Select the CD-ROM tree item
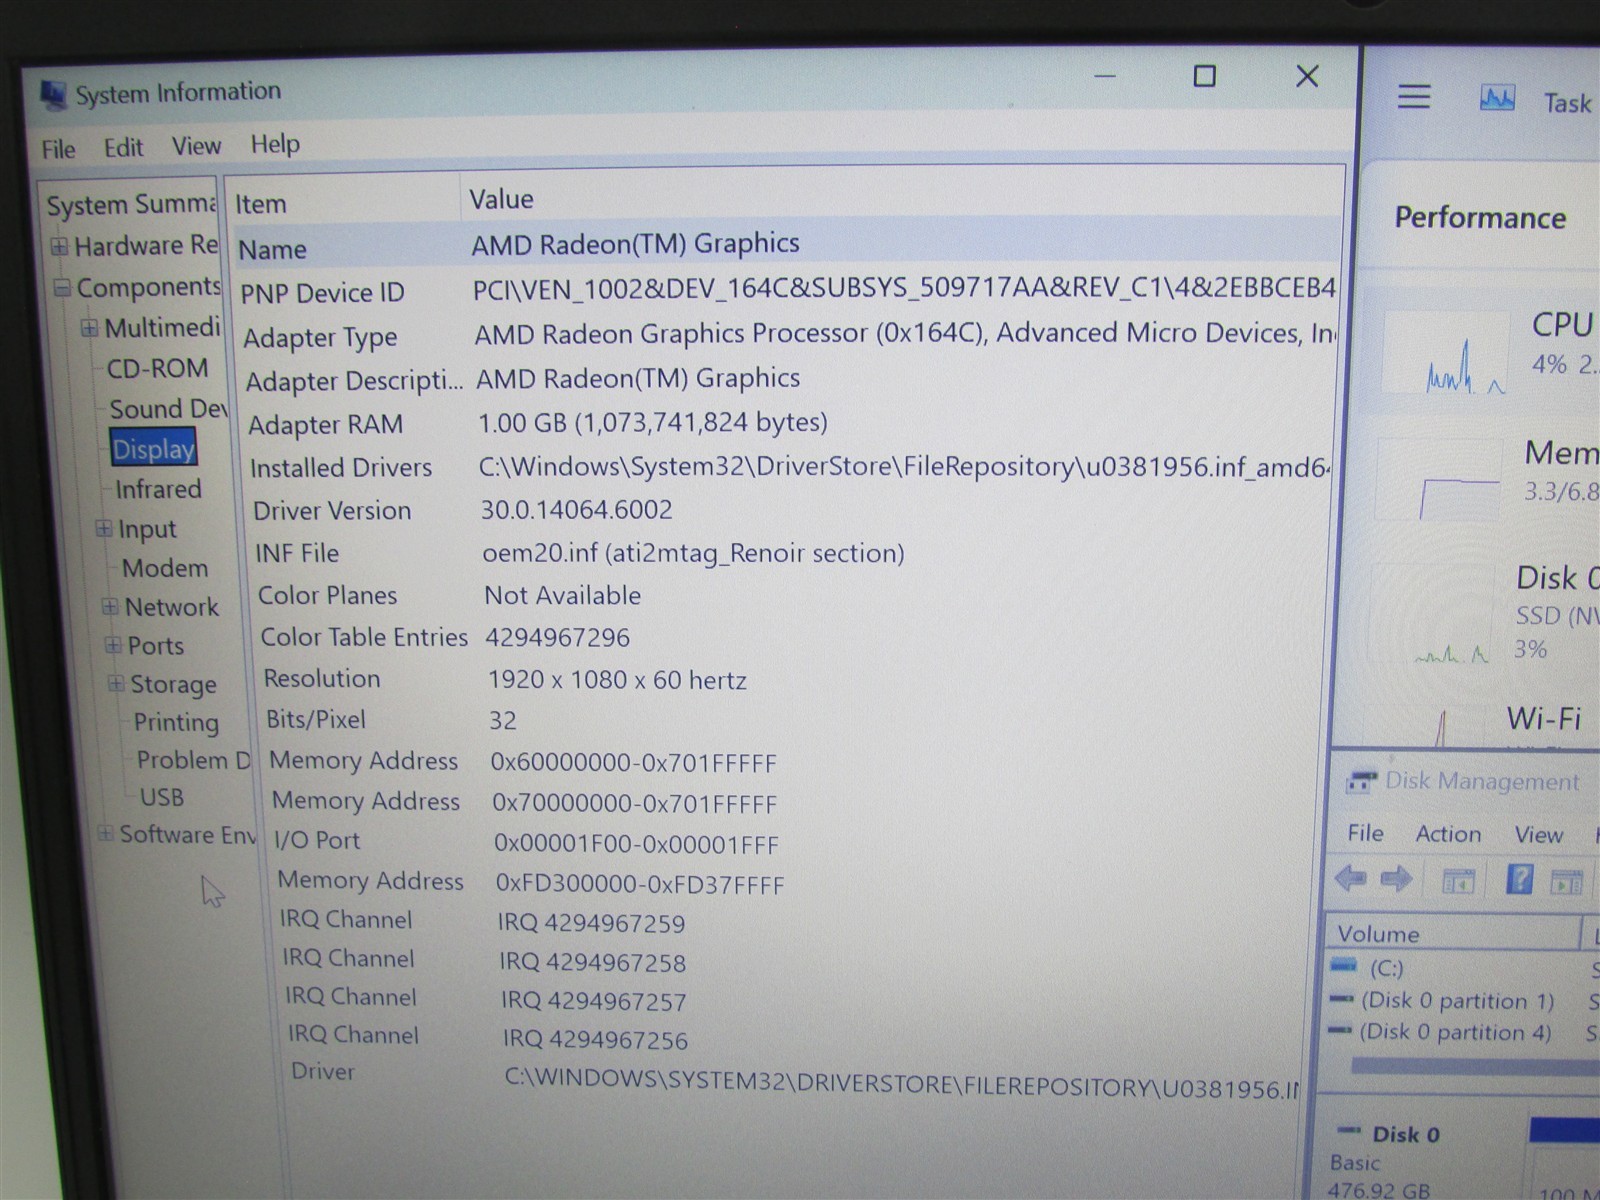Screen dimensions: 1600x1200 (157, 369)
